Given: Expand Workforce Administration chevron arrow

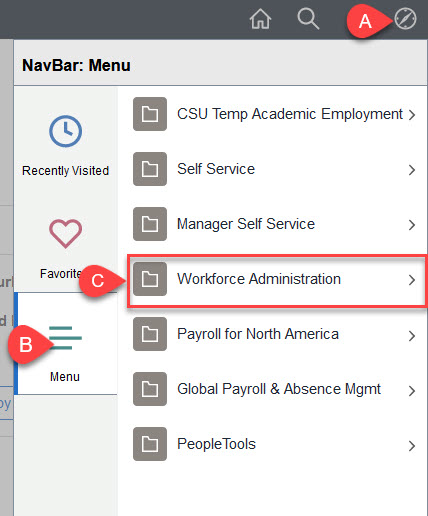Looking at the screenshot, I should click(x=412, y=280).
